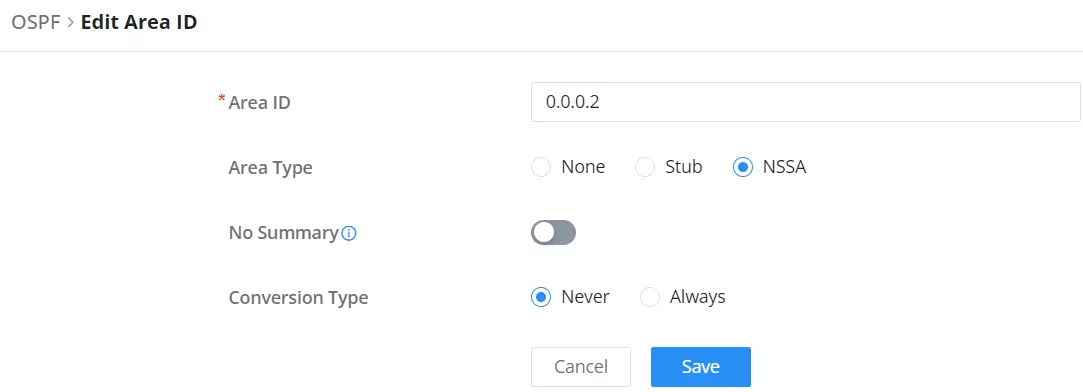
Task: Cancel editing the area
Action: coord(581,366)
